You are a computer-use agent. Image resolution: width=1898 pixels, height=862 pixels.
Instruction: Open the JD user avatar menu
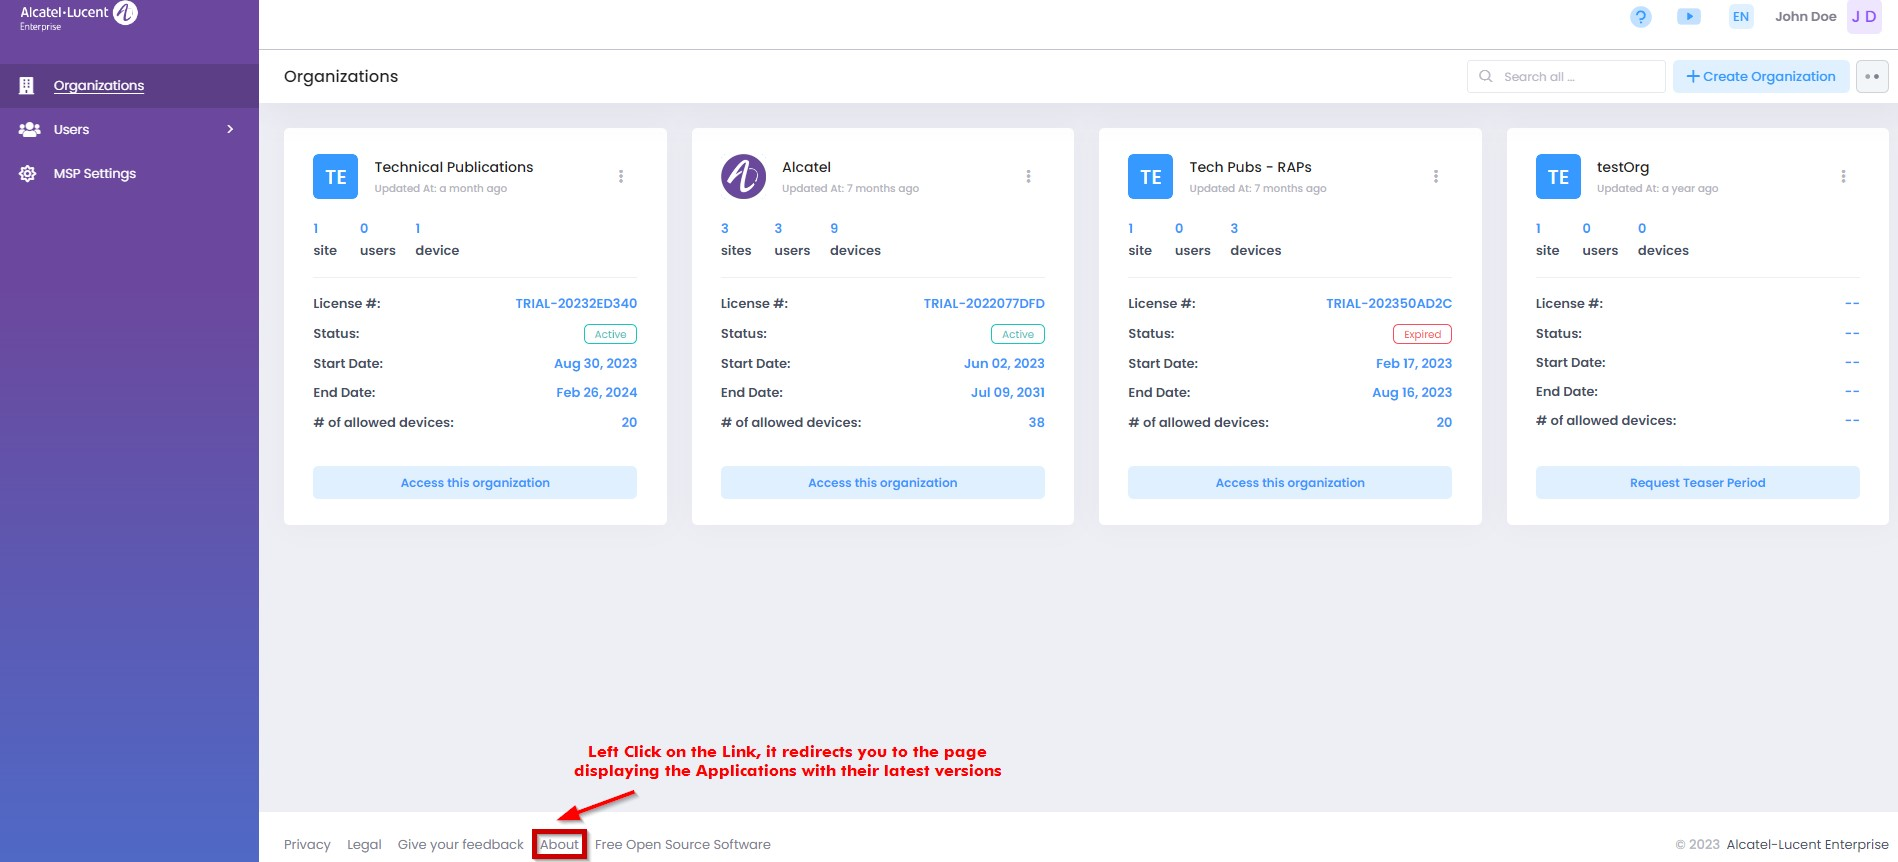(1864, 17)
